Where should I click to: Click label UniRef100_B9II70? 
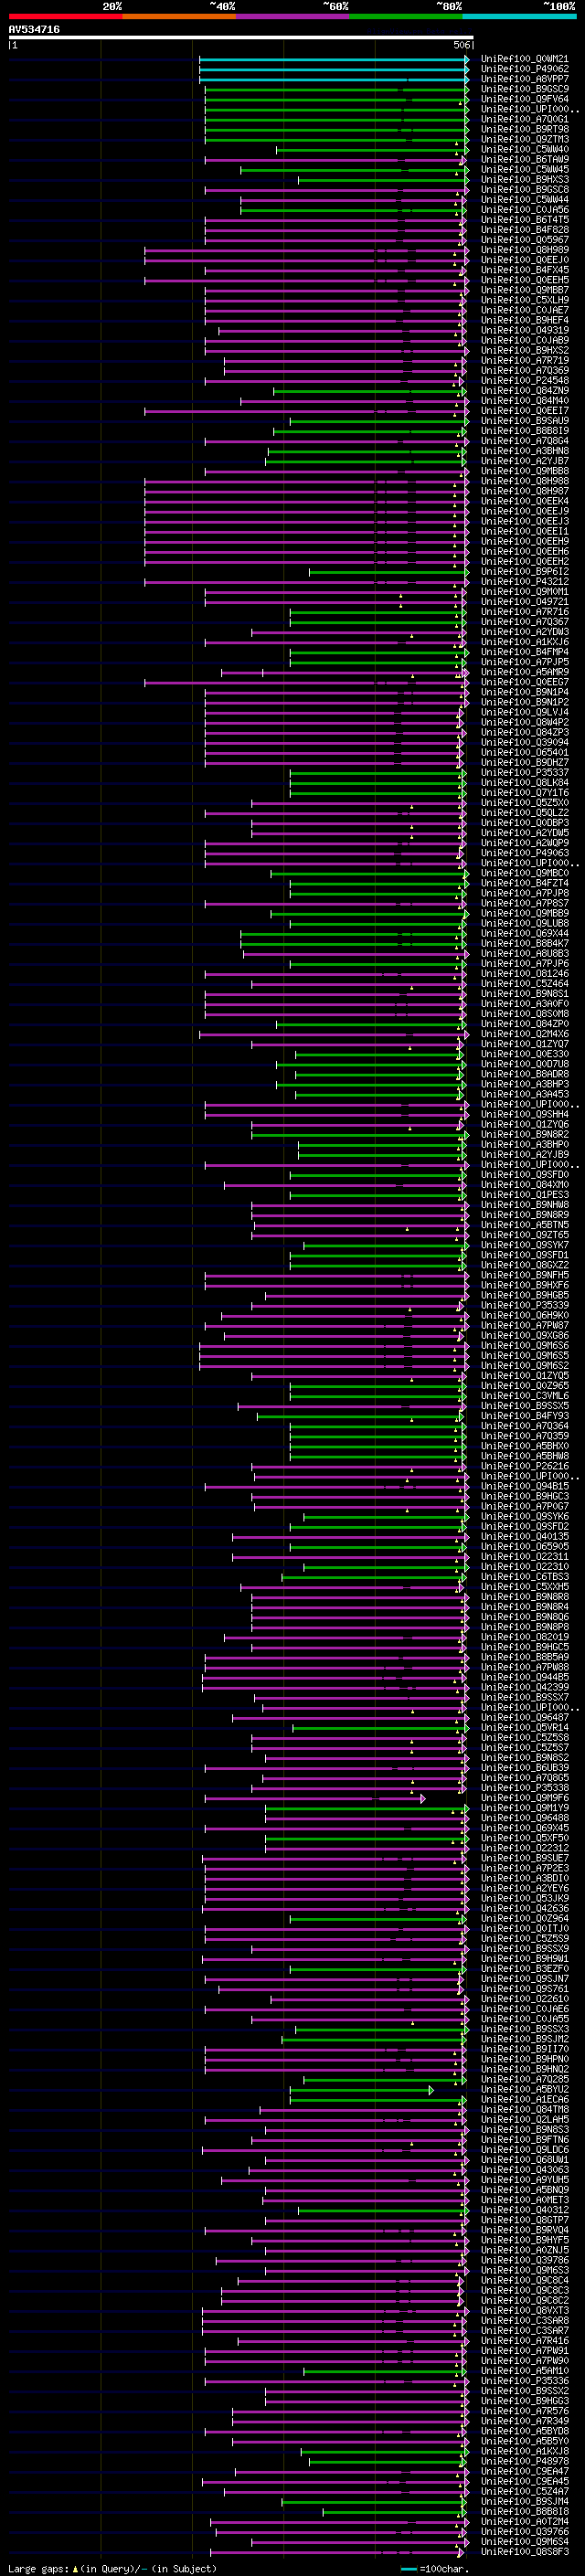coord(525,2049)
